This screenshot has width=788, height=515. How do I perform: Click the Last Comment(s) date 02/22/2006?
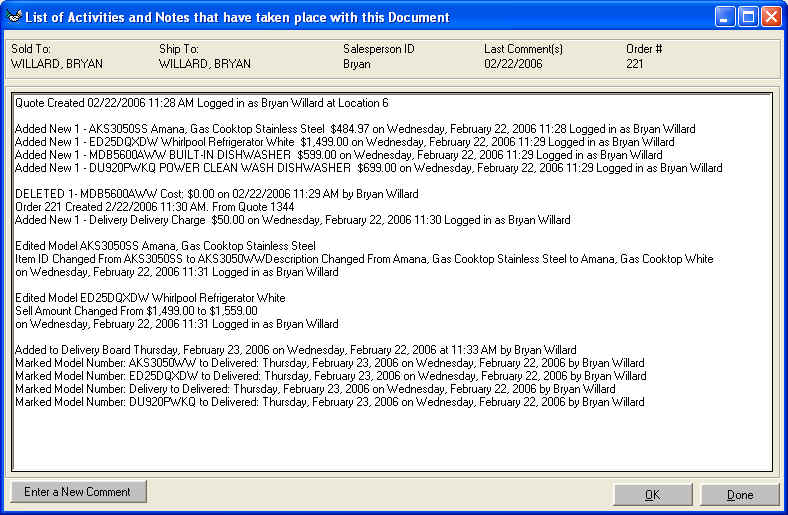tap(513, 64)
